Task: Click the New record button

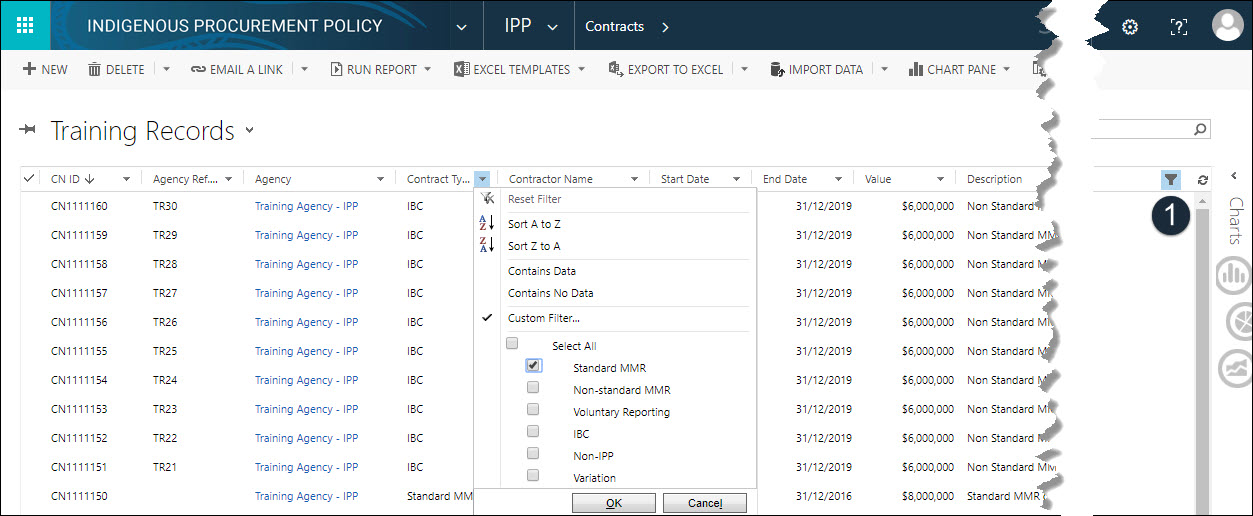Action: click(x=45, y=70)
